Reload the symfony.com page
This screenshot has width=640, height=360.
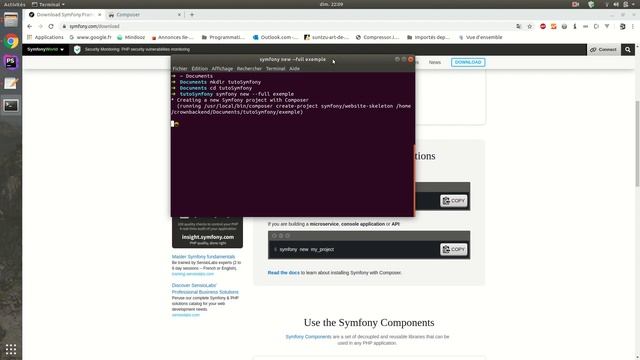(51, 26)
